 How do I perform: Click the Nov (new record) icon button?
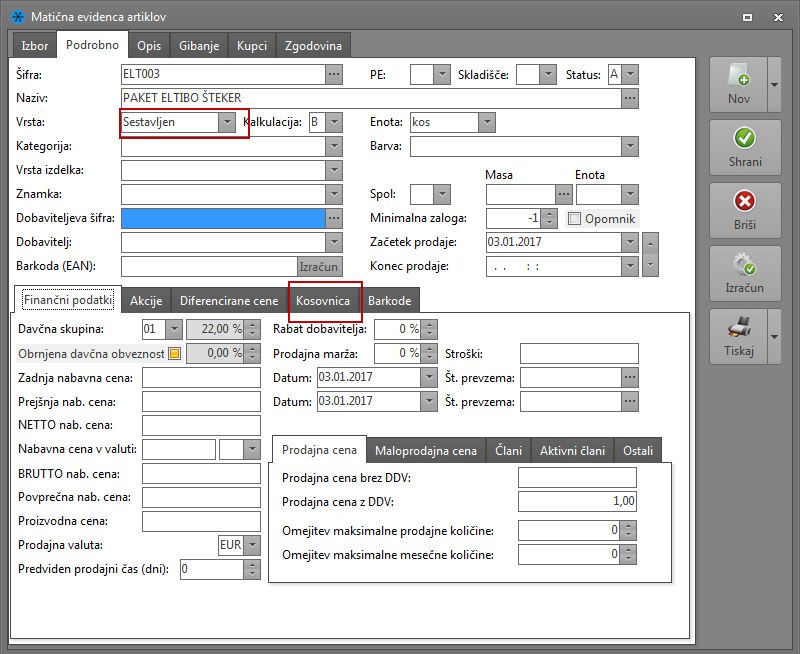(739, 84)
